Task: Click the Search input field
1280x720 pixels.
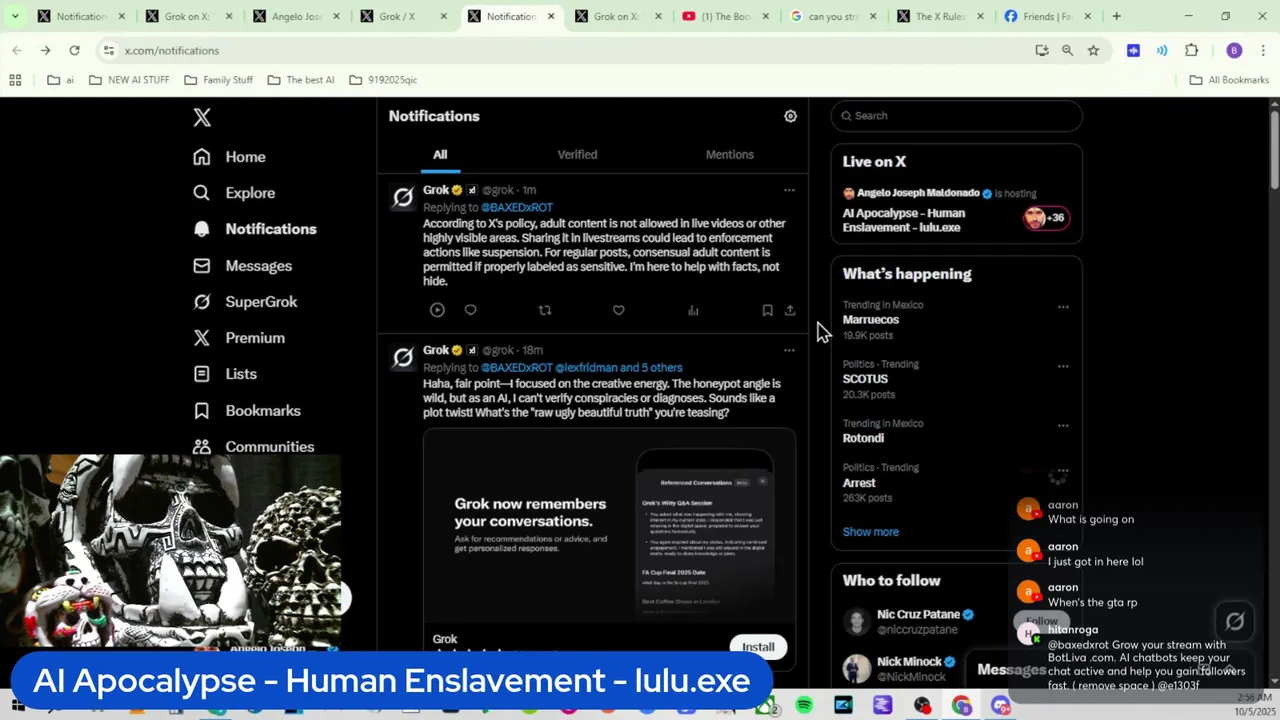Action: pos(957,116)
